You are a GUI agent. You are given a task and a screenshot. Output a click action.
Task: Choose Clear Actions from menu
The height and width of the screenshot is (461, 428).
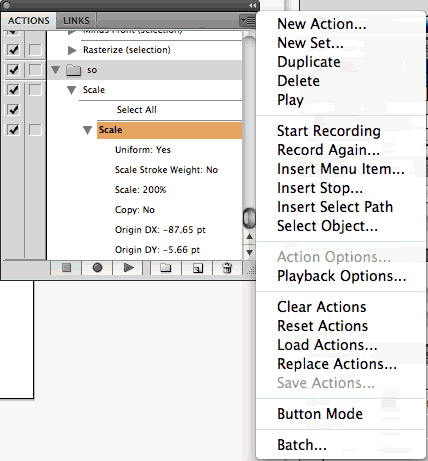[x=322, y=307]
